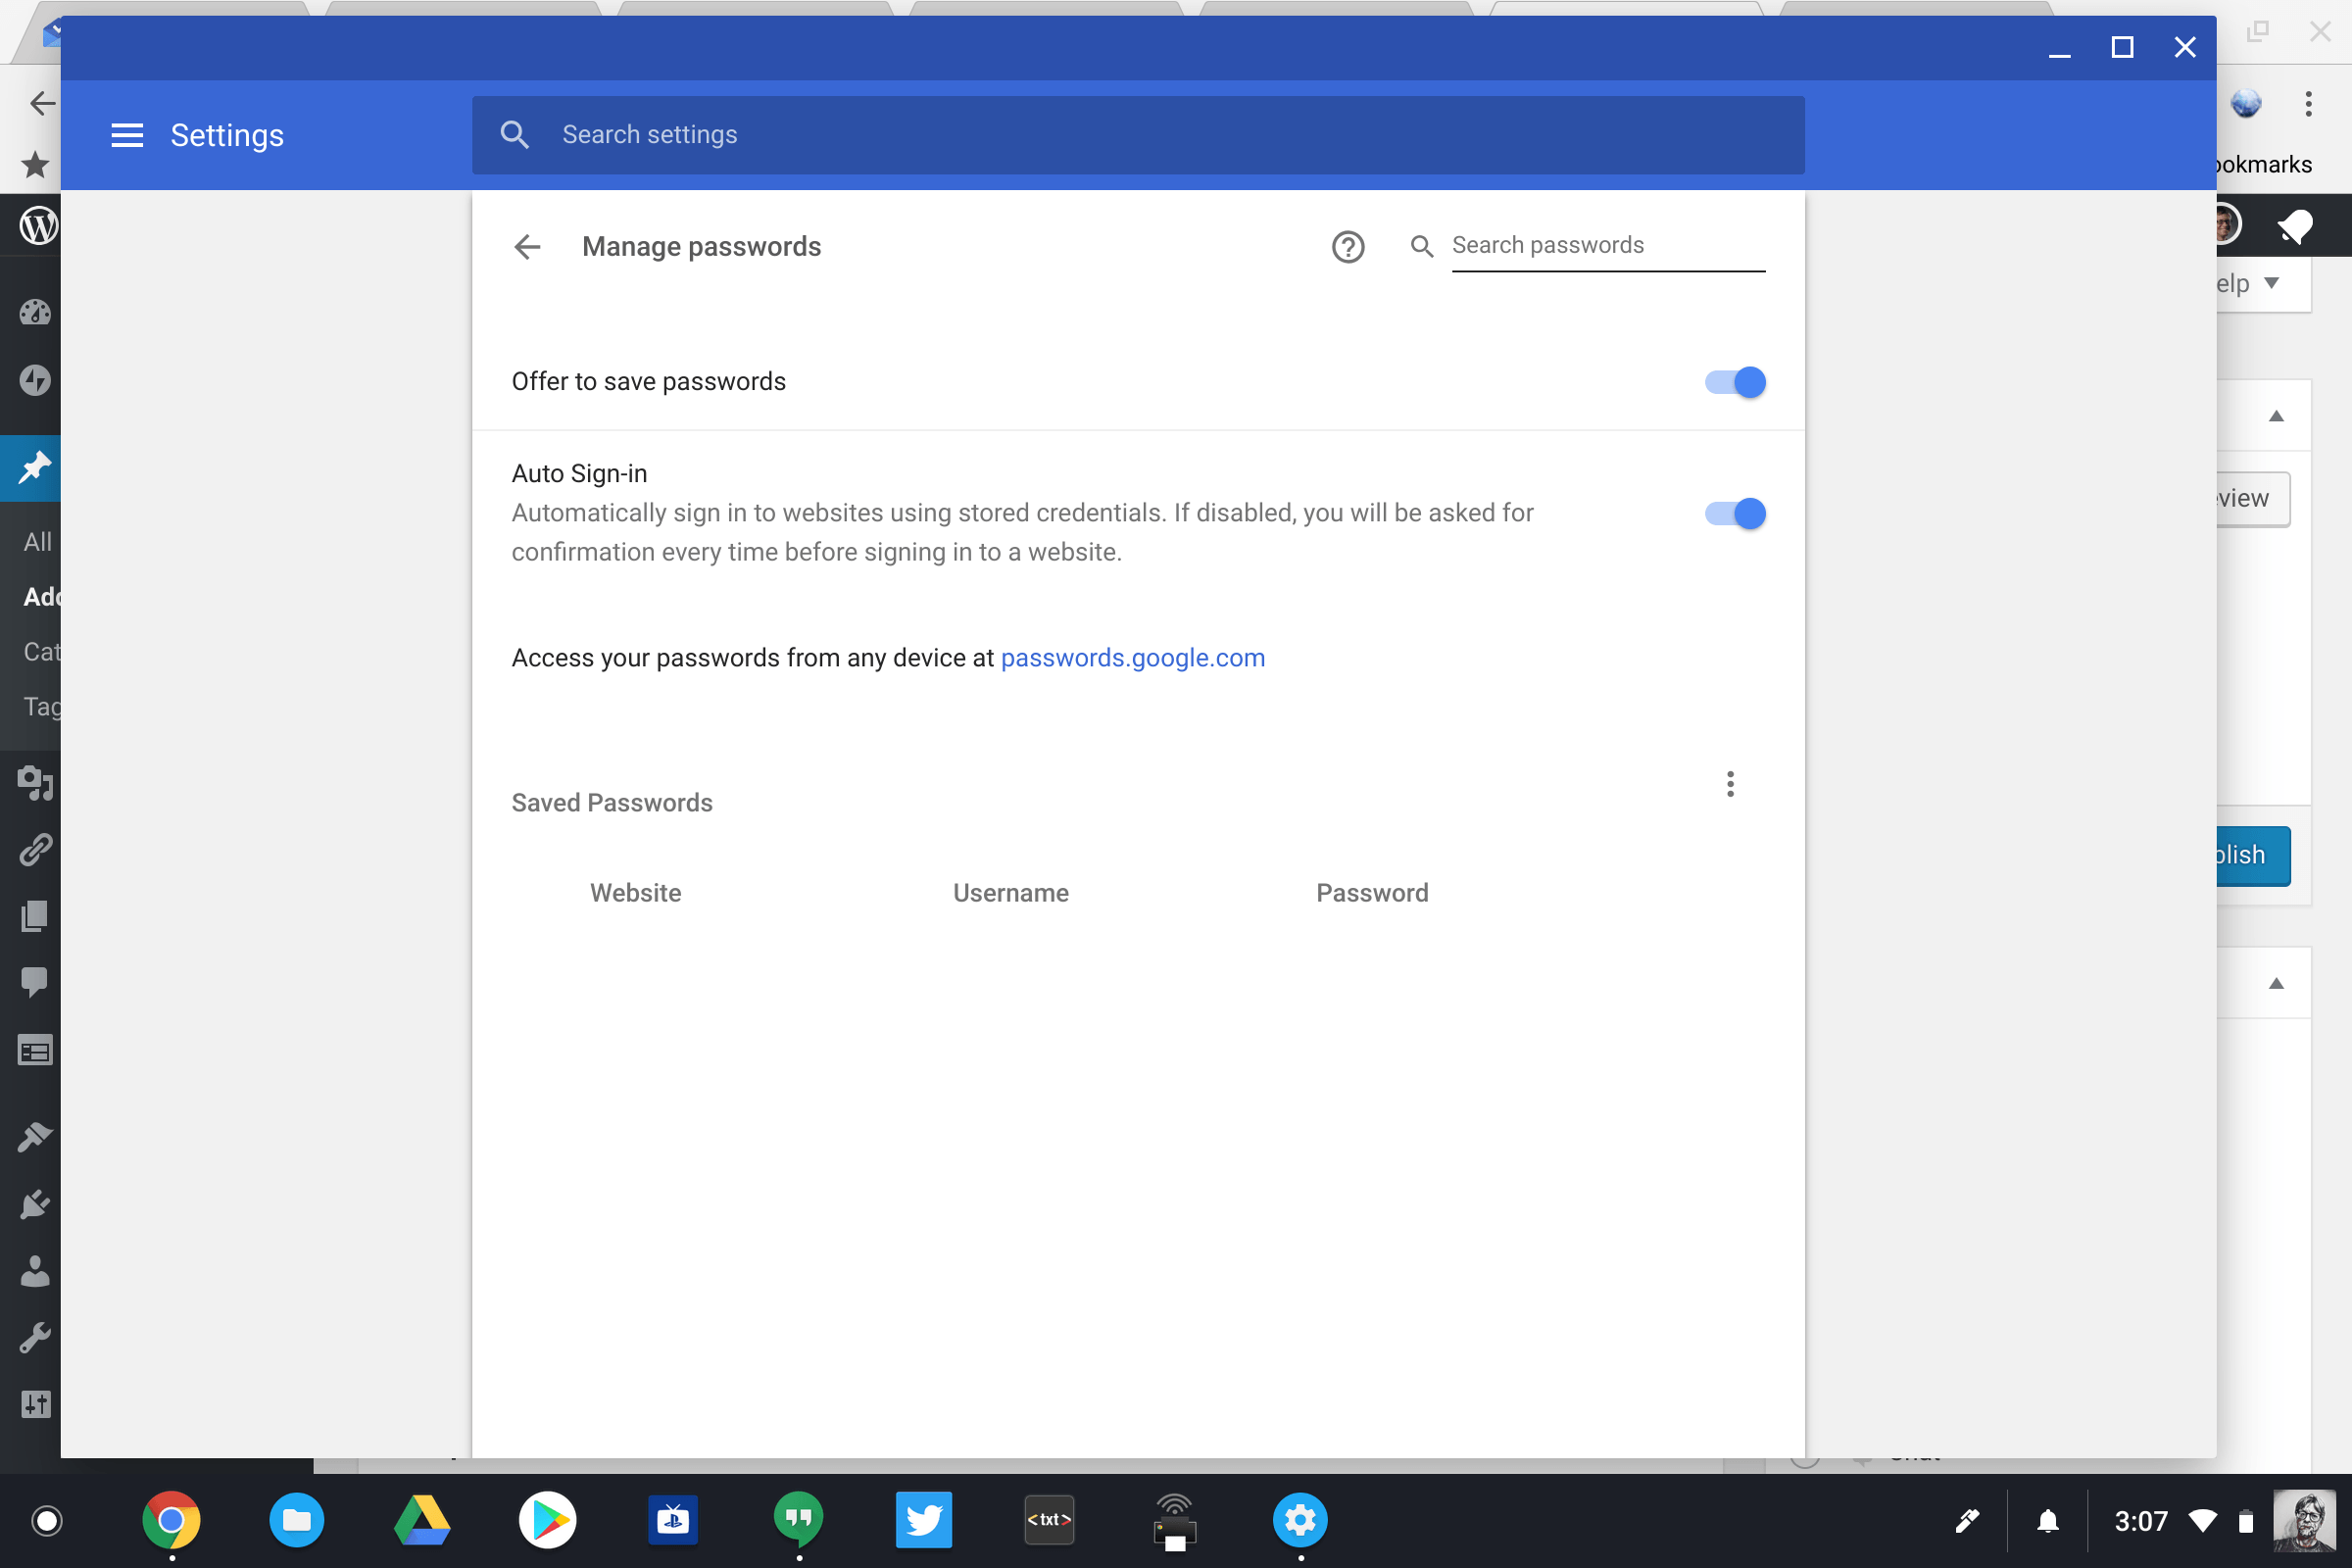The height and width of the screenshot is (1568, 2352).
Task: Open the passwords help question mark icon
Action: 1348,247
